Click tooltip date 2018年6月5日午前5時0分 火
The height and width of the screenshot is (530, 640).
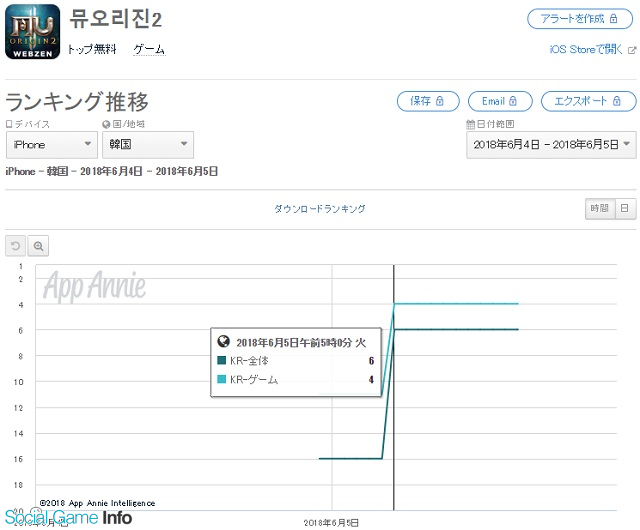point(301,343)
